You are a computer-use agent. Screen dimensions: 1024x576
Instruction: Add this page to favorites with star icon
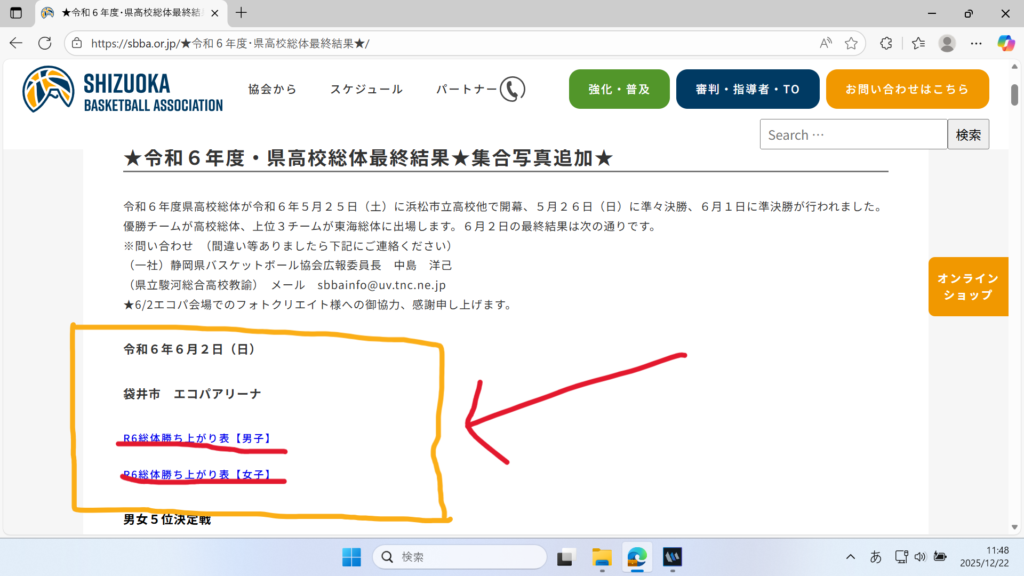tap(851, 43)
